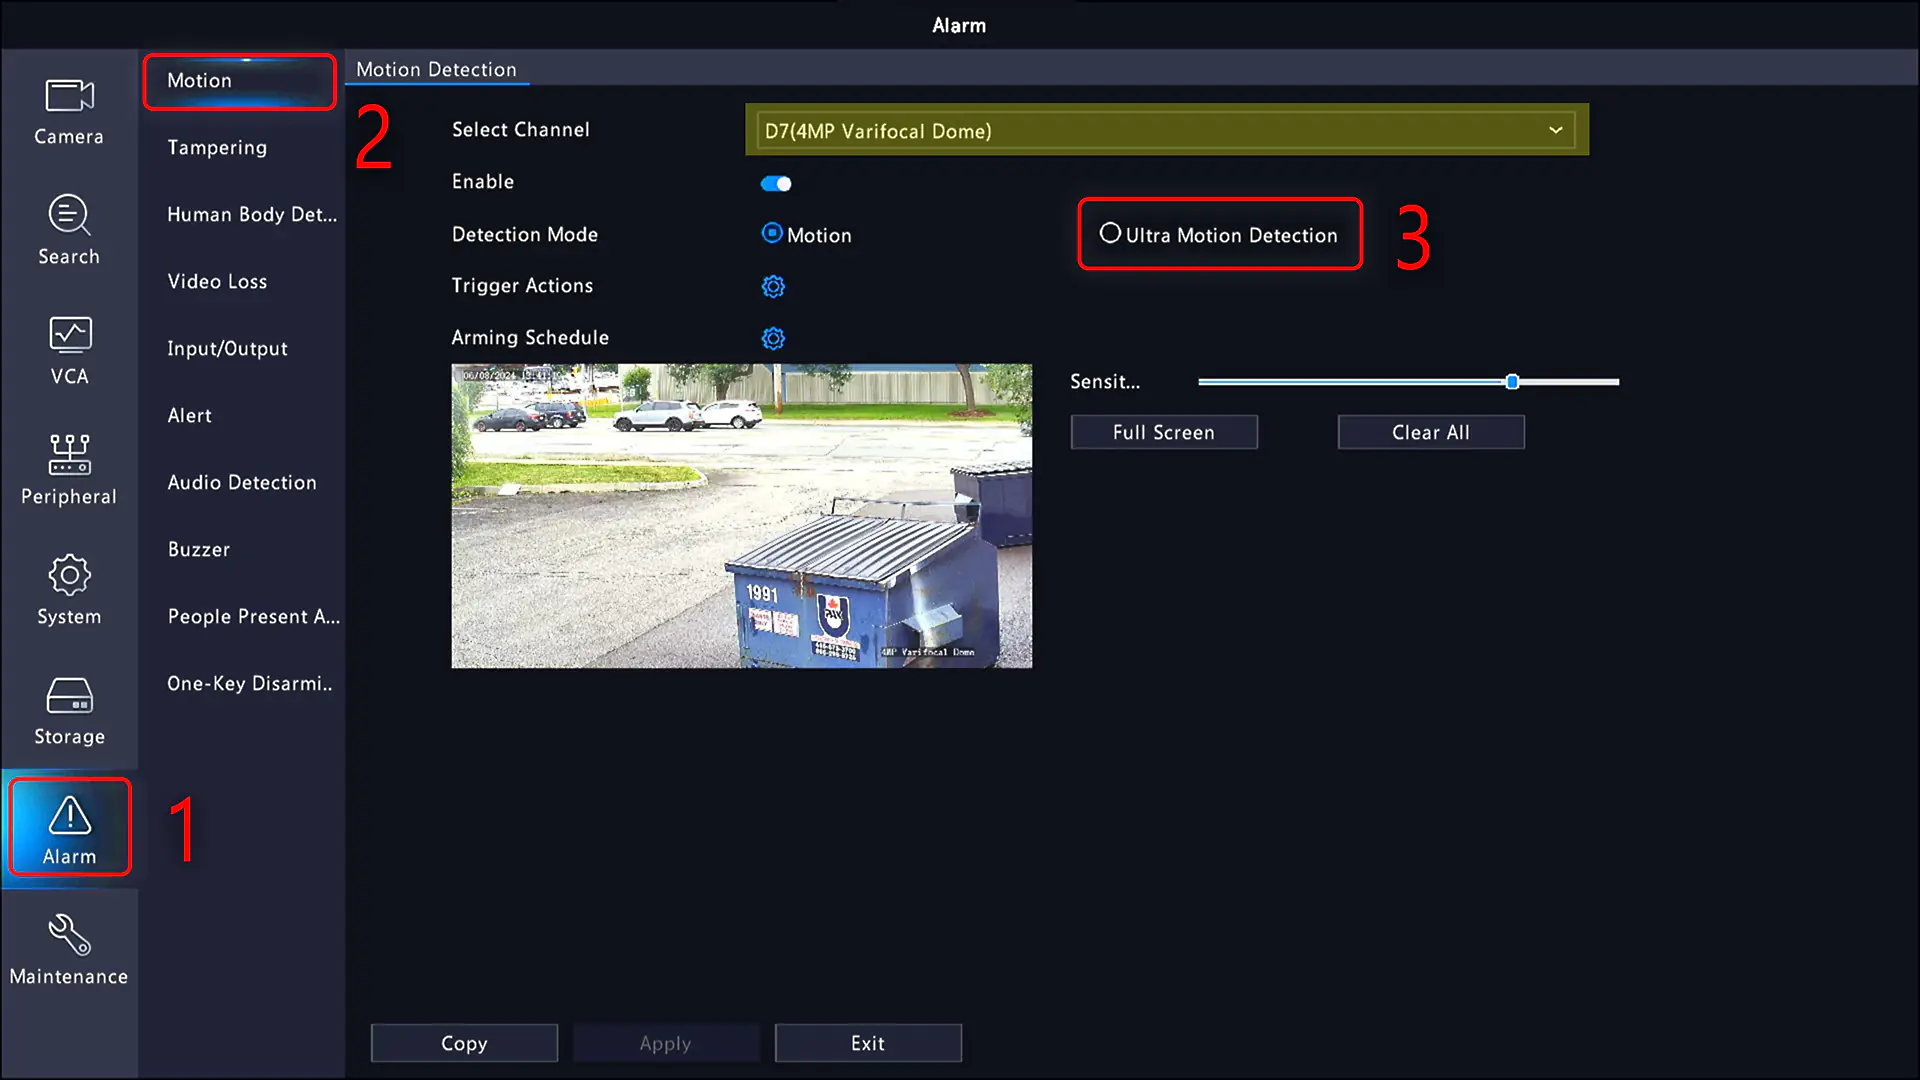This screenshot has width=1920, height=1080.
Task: Click the Apply button to save changes
Action: pos(665,1043)
